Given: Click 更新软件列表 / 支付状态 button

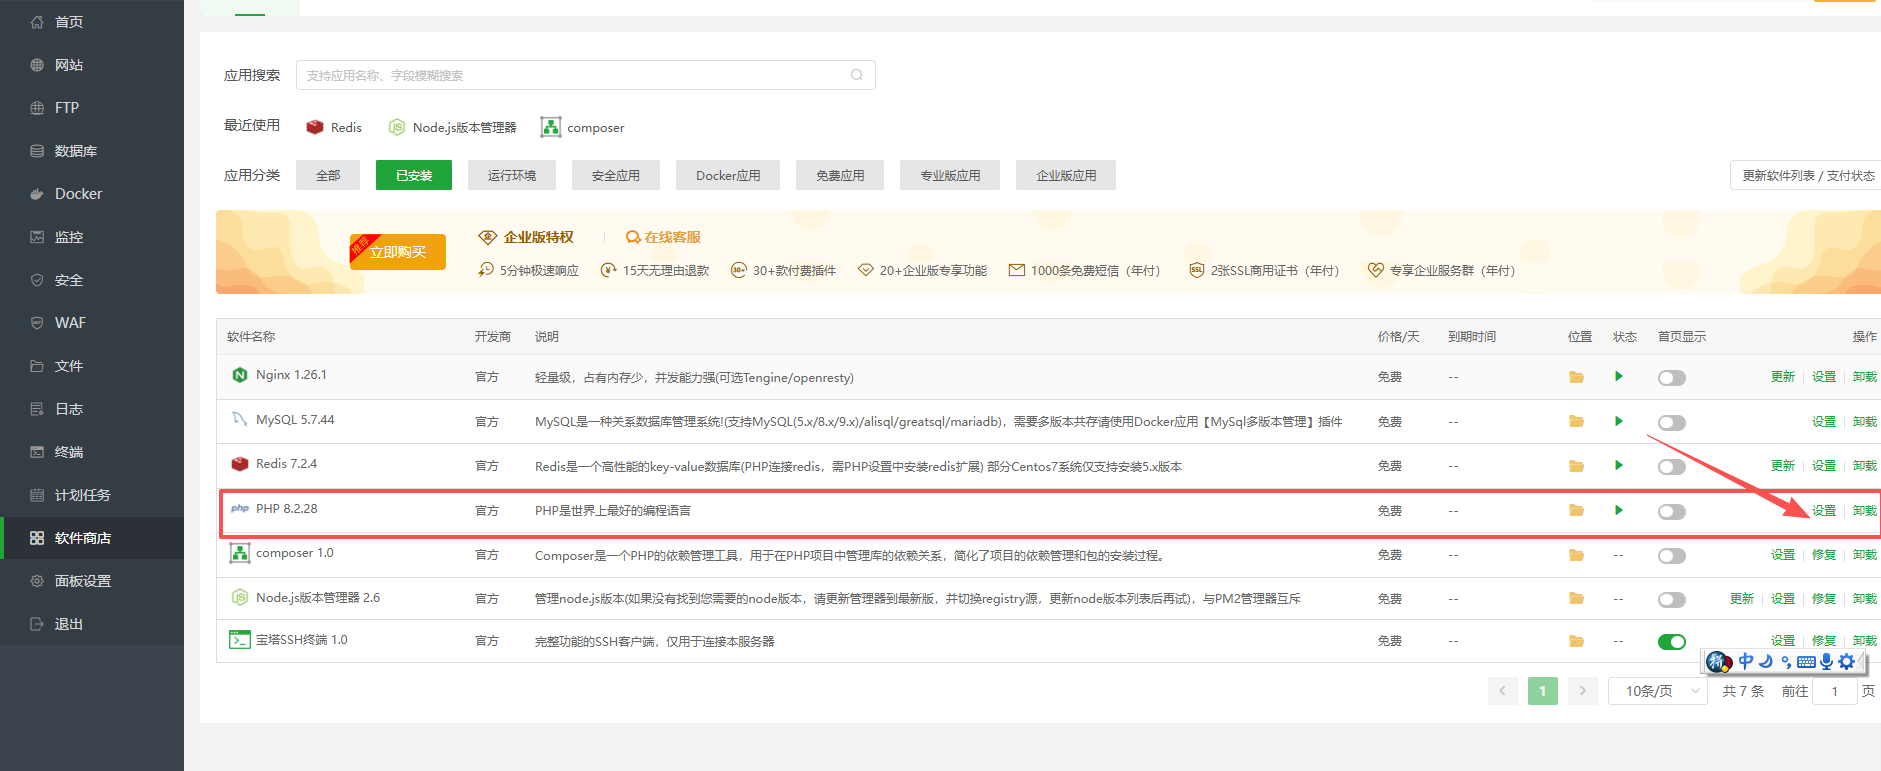Looking at the screenshot, I should 1808,175.
